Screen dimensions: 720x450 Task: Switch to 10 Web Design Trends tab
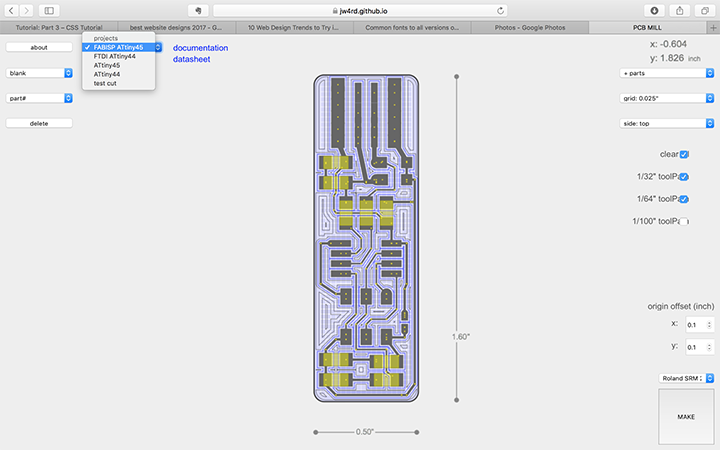(294, 28)
